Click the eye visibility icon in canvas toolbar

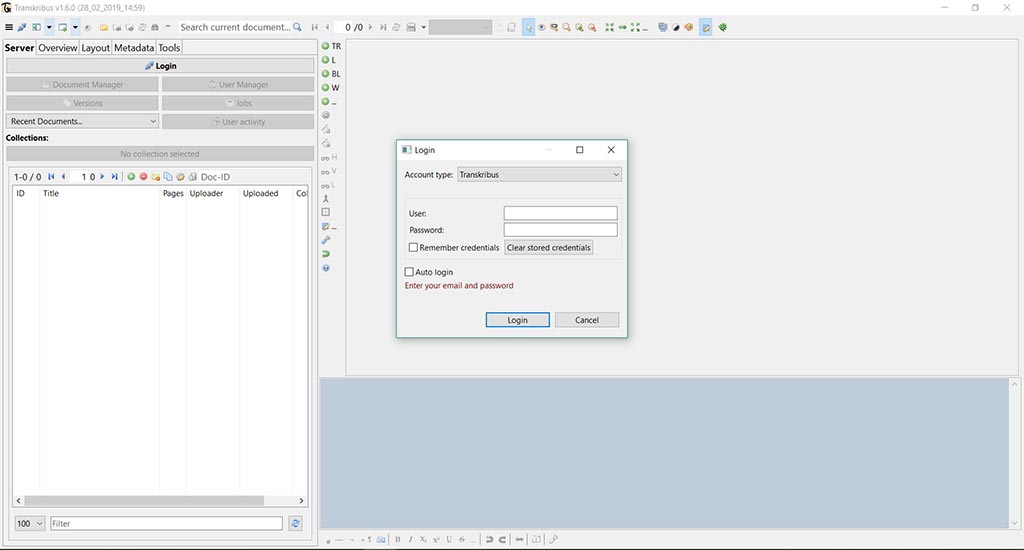click(x=541, y=27)
